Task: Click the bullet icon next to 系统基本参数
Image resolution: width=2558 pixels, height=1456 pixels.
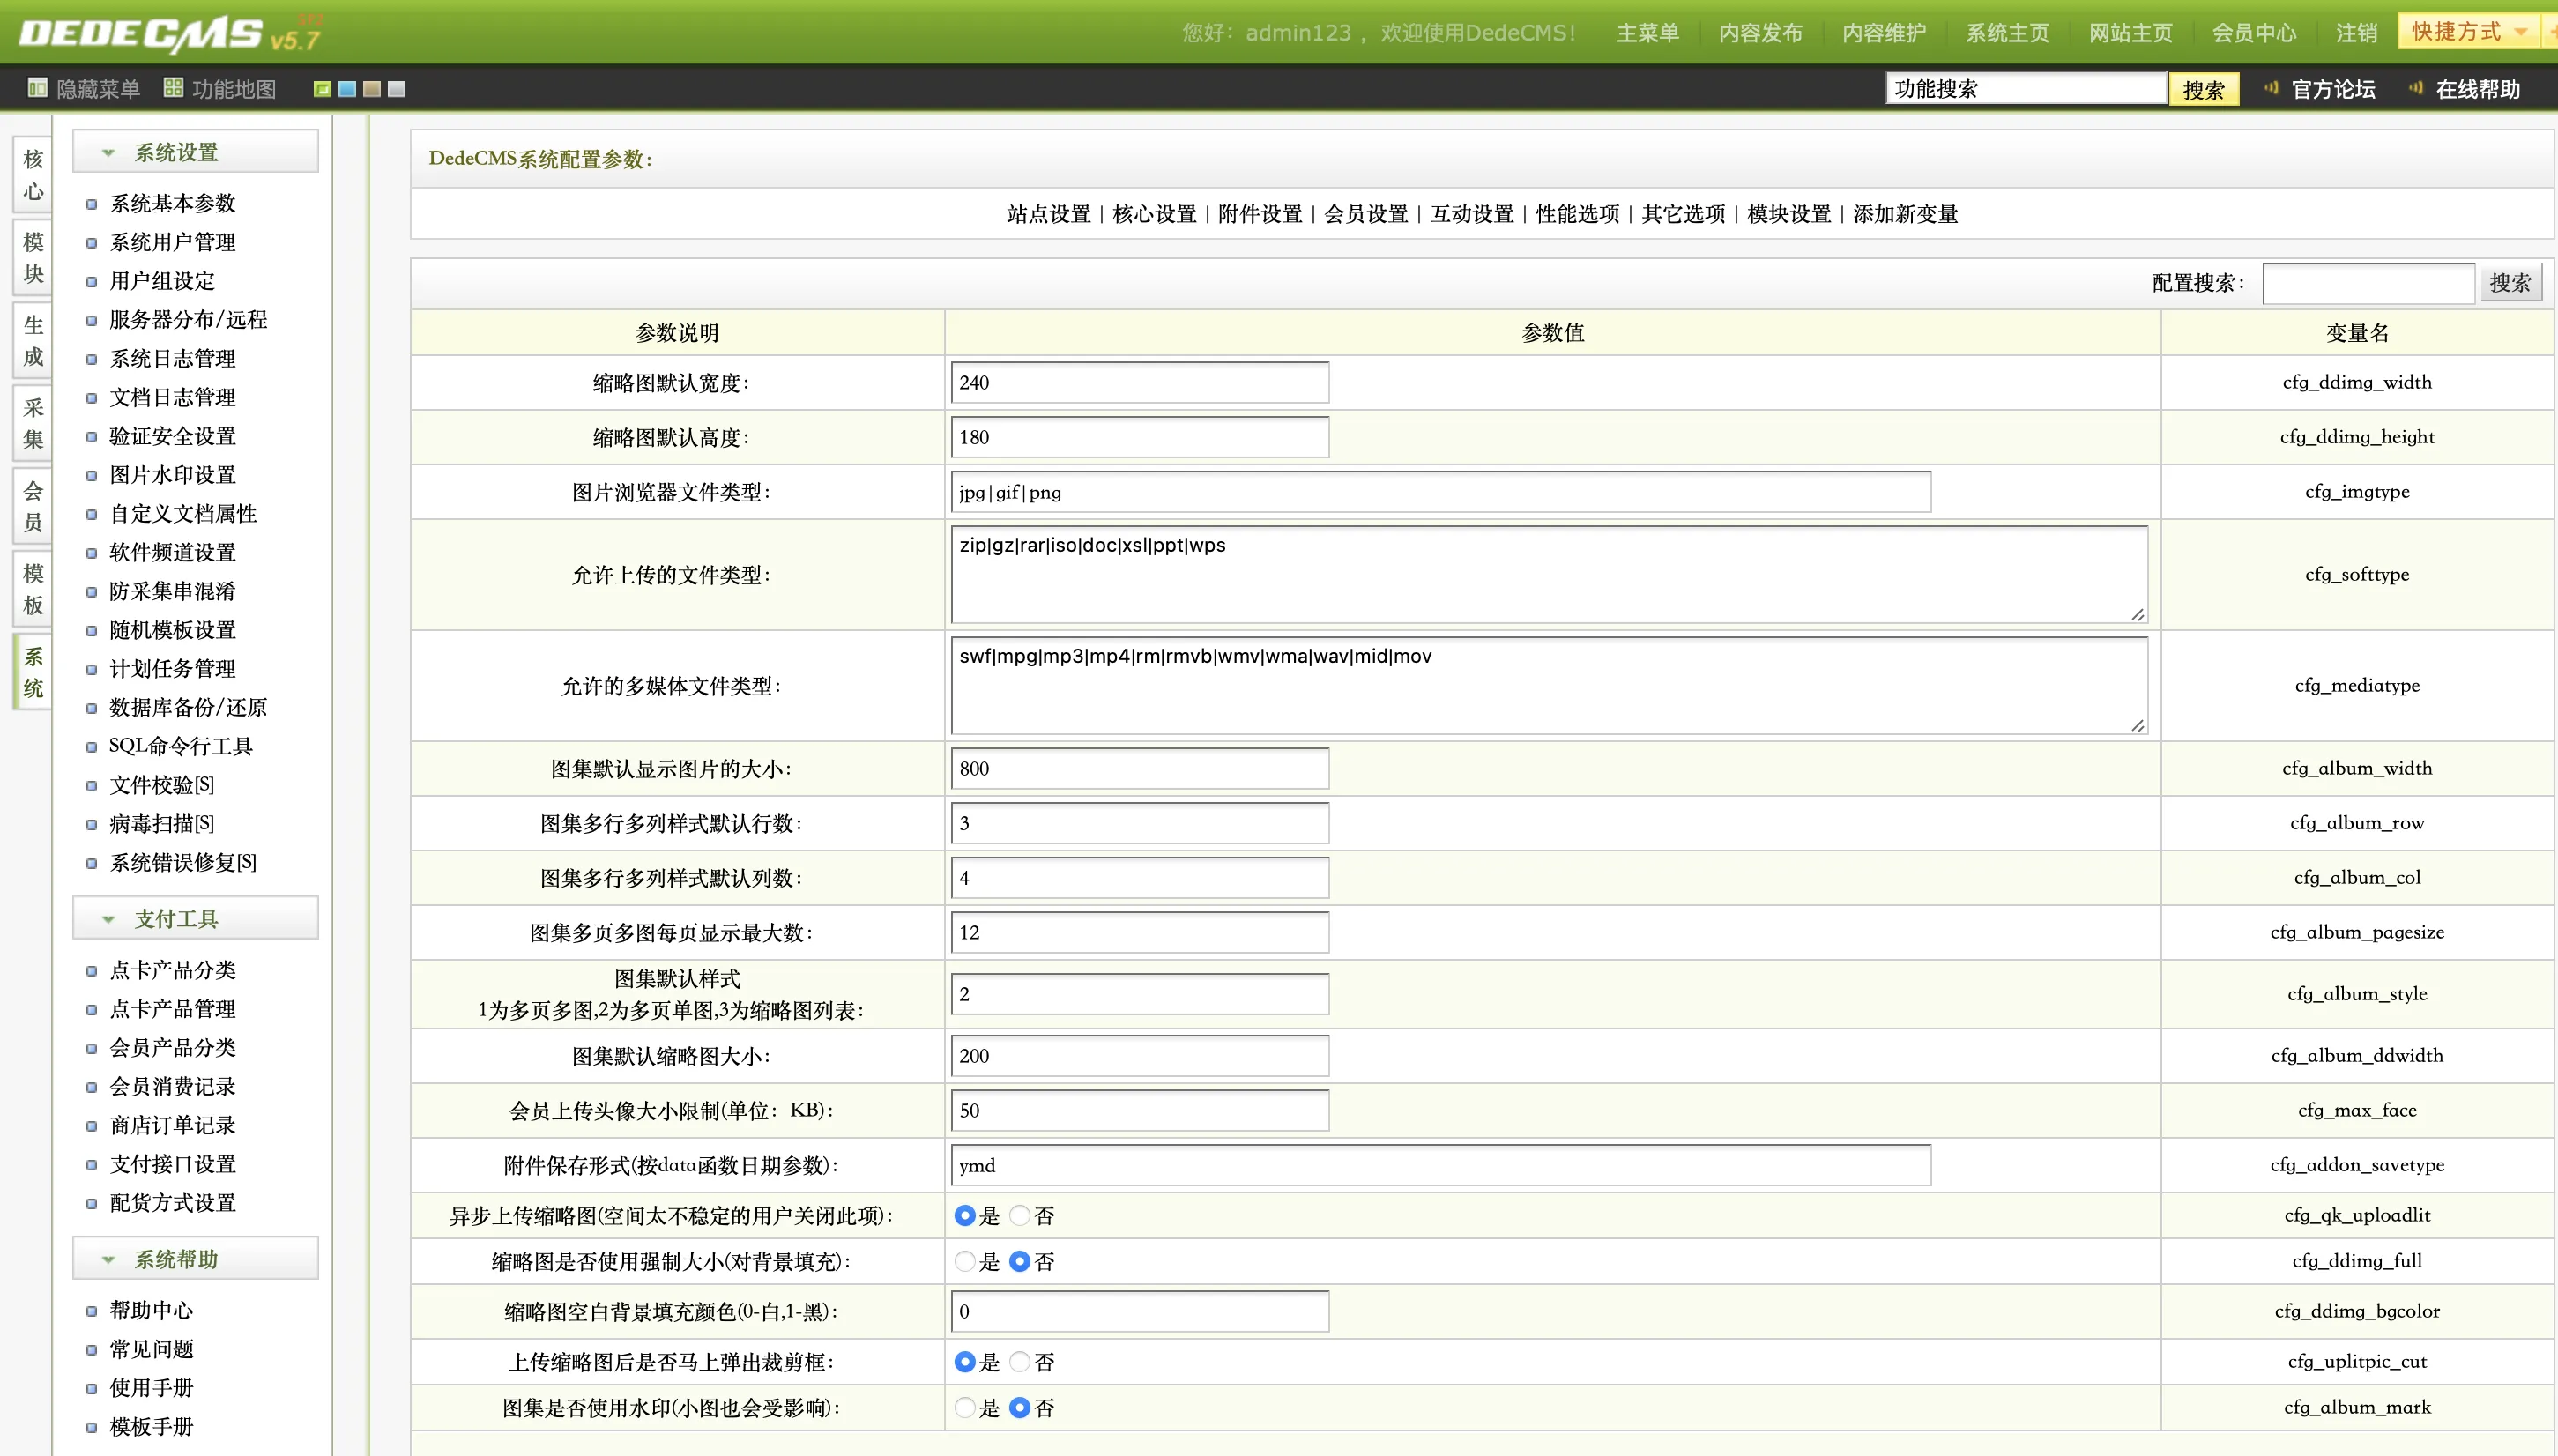Action: [91, 204]
